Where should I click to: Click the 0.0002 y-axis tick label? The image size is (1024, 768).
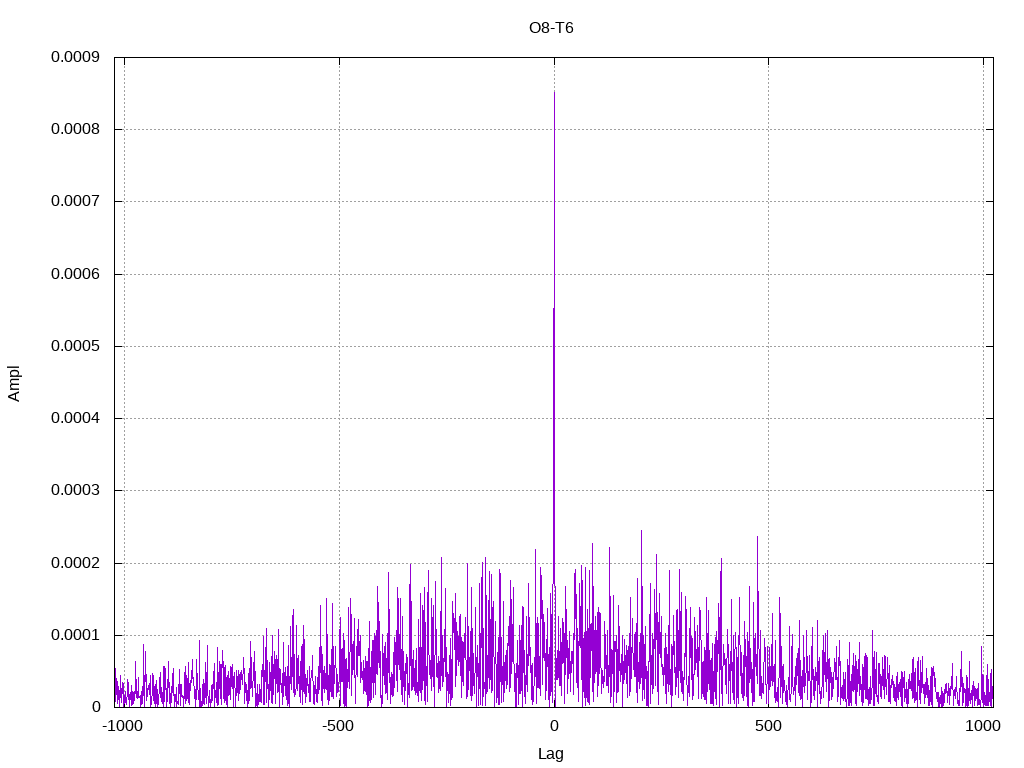(76, 563)
